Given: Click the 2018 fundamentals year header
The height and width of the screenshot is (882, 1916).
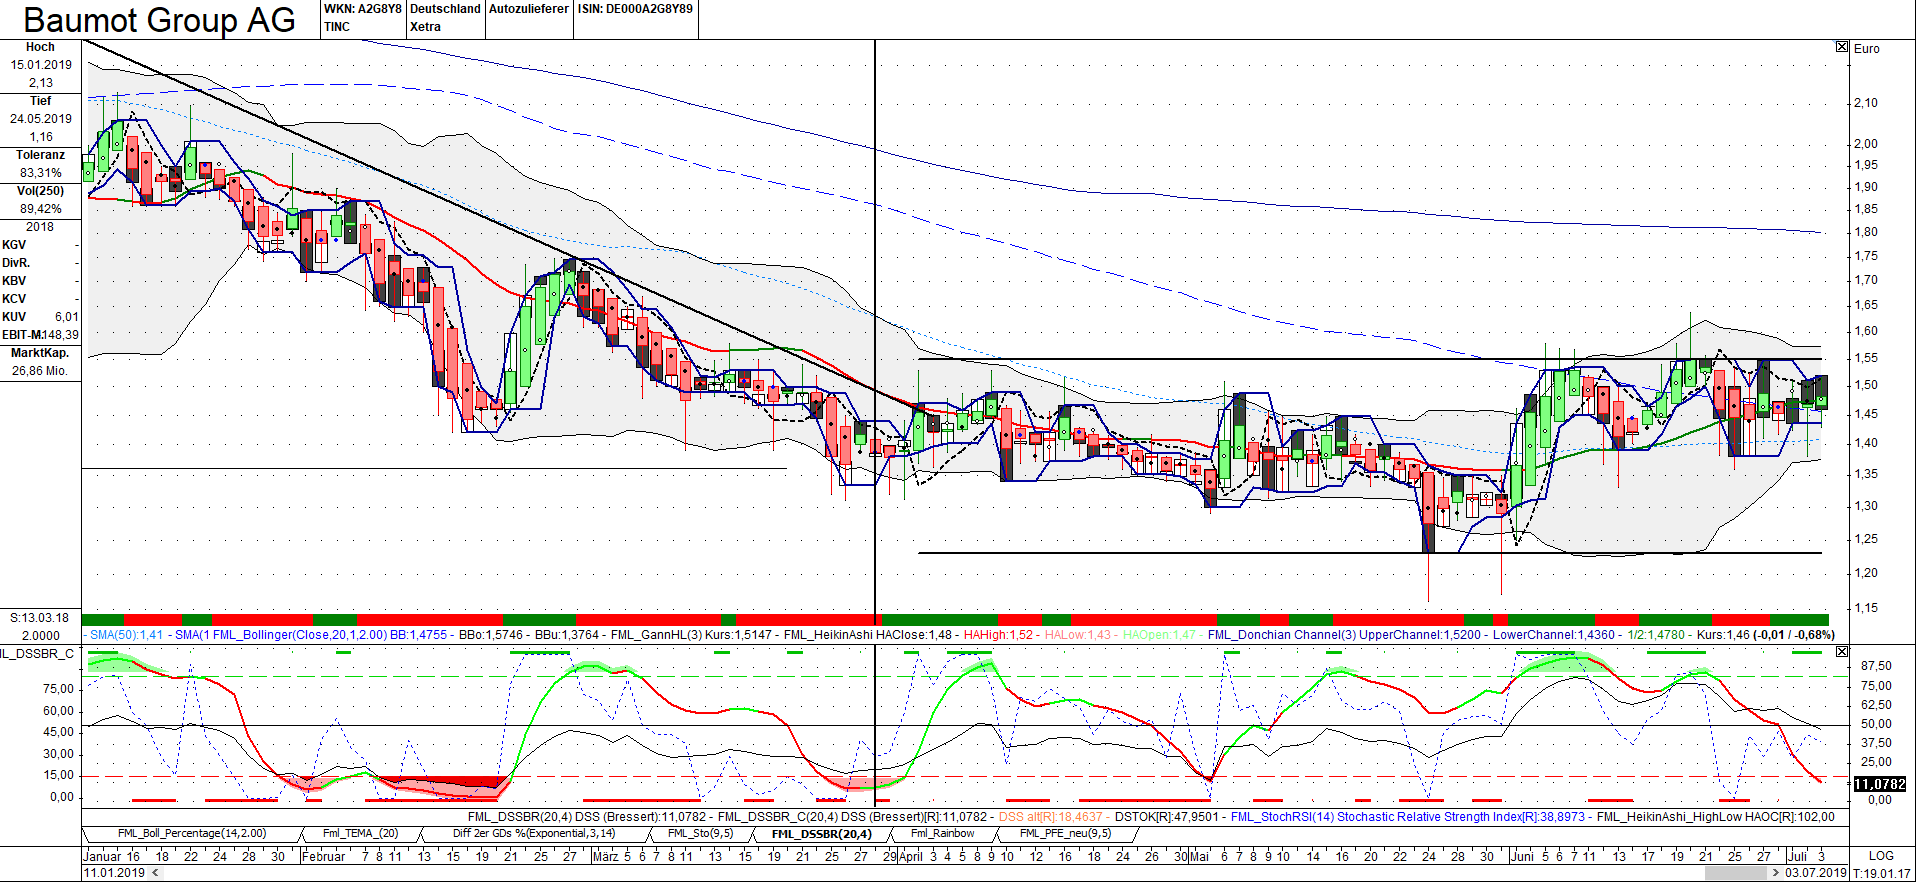Looking at the screenshot, I should click(40, 227).
